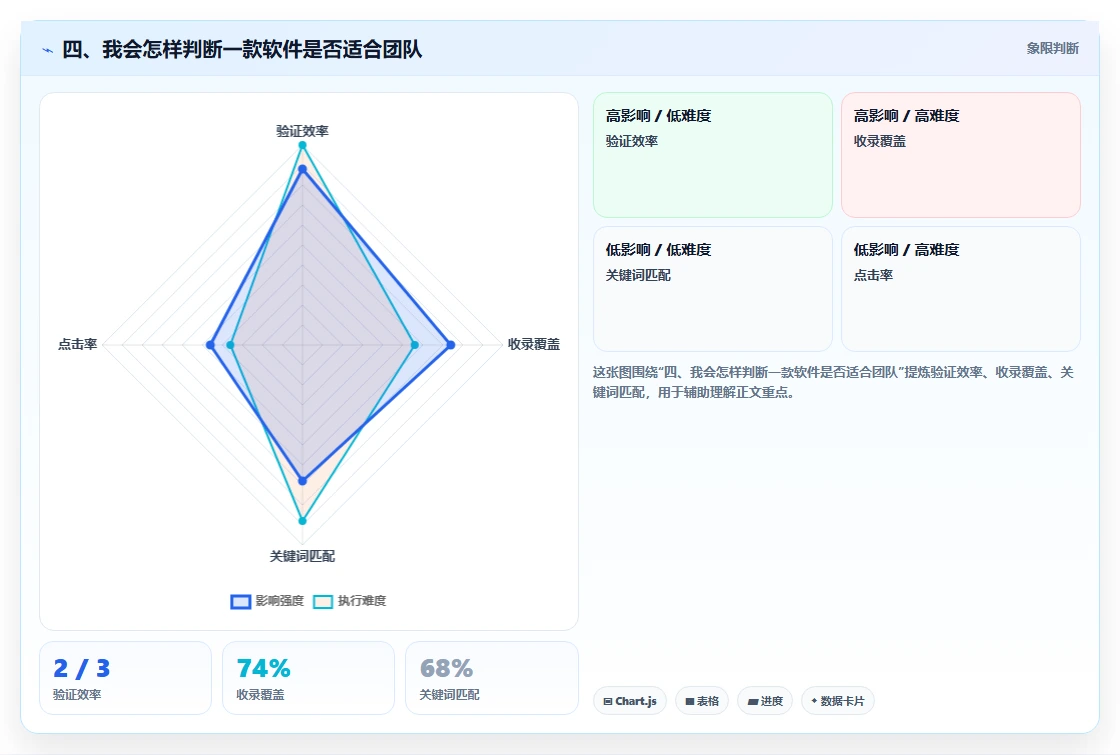This screenshot has width=1120, height=755.
Task: Click the 关键词匹配 radar axis label
Action: (x=302, y=556)
